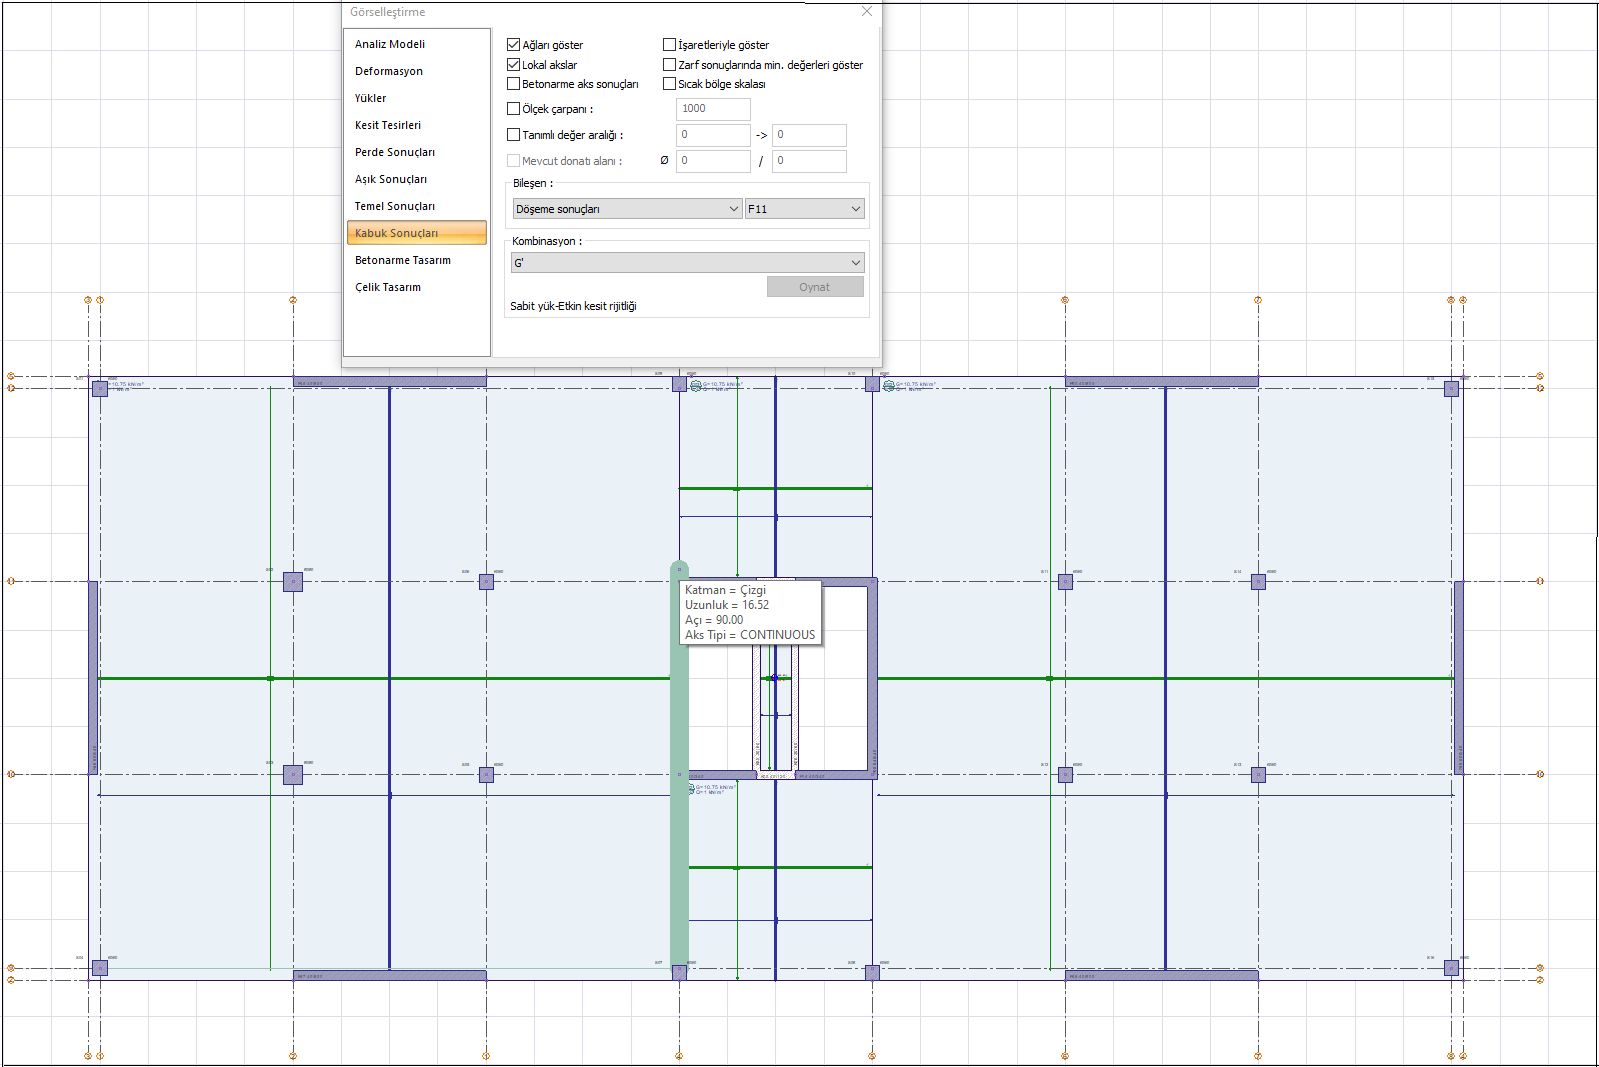Screen dimensions: 1599x1067
Task: Toggle the Ağları göster checkbox
Action: pyautogui.click(x=514, y=45)
